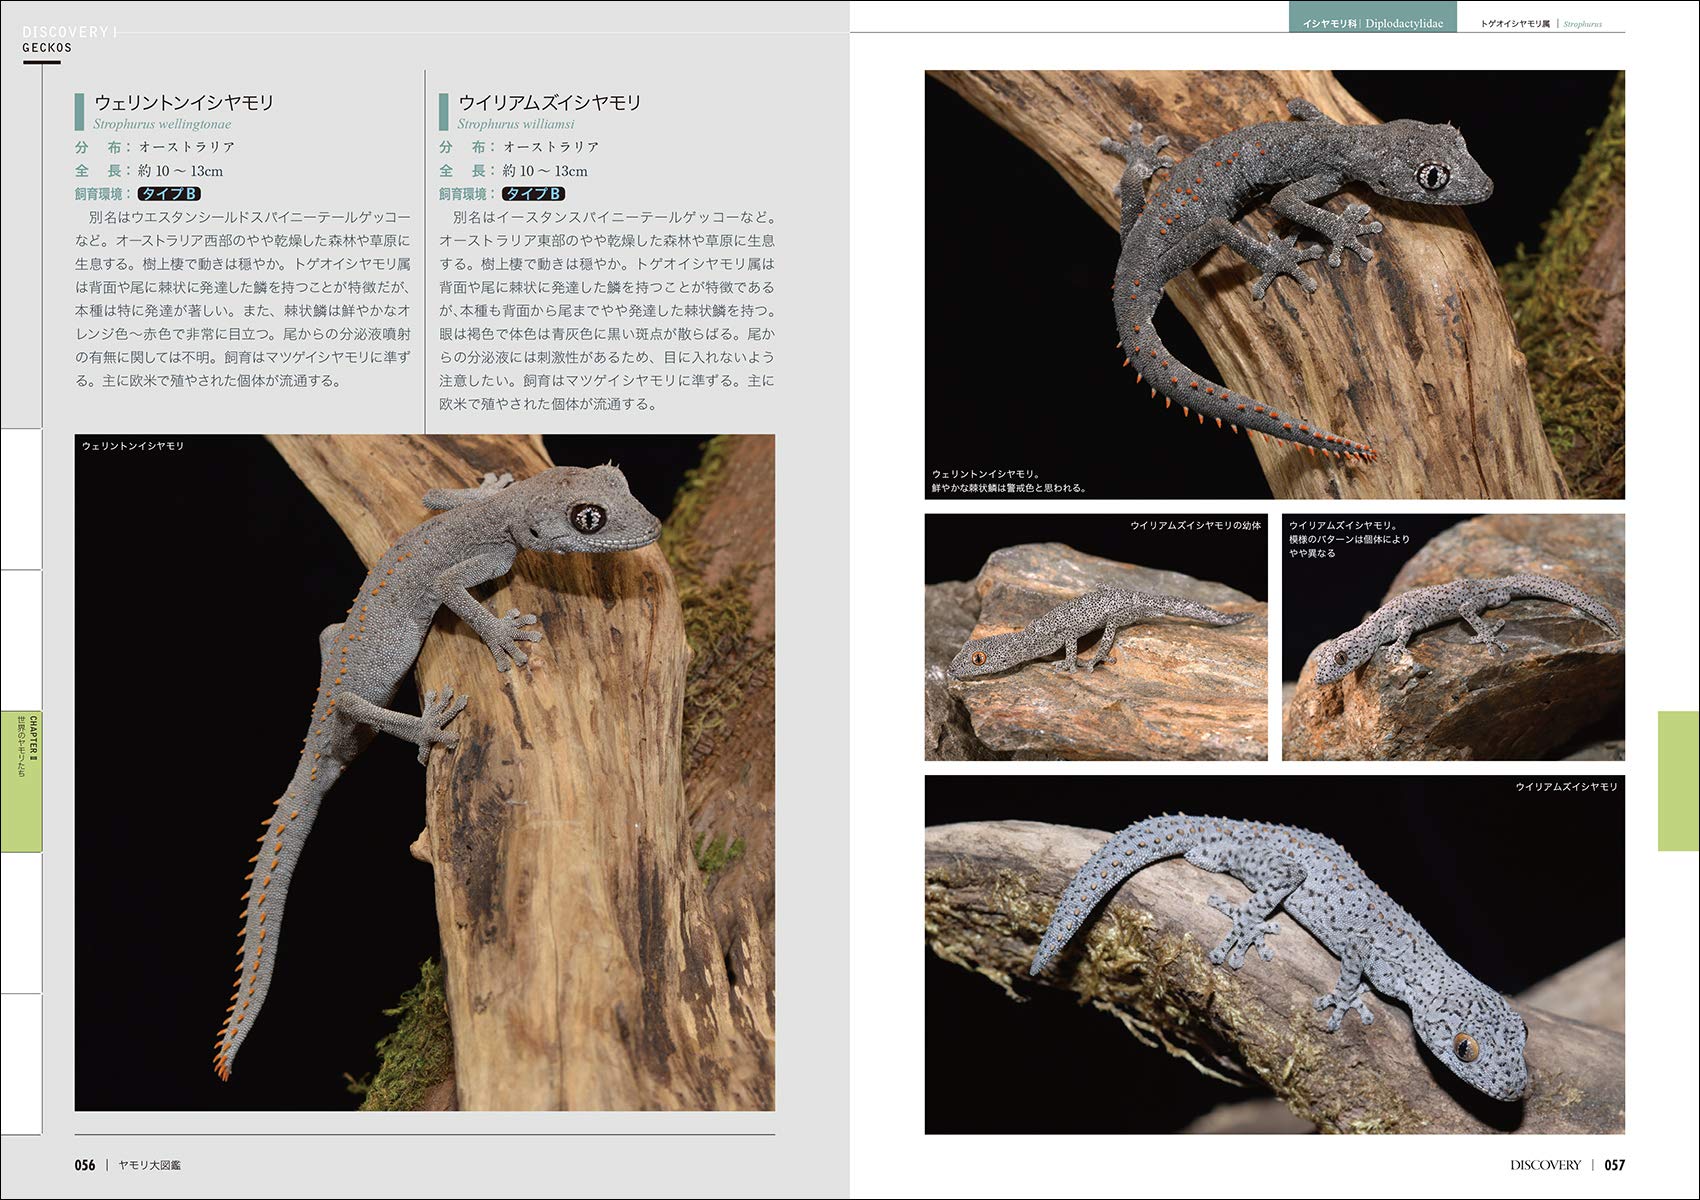
Task: Click the ウェリントンイシヤモリ heading
Action: click(x=184, y=102)
